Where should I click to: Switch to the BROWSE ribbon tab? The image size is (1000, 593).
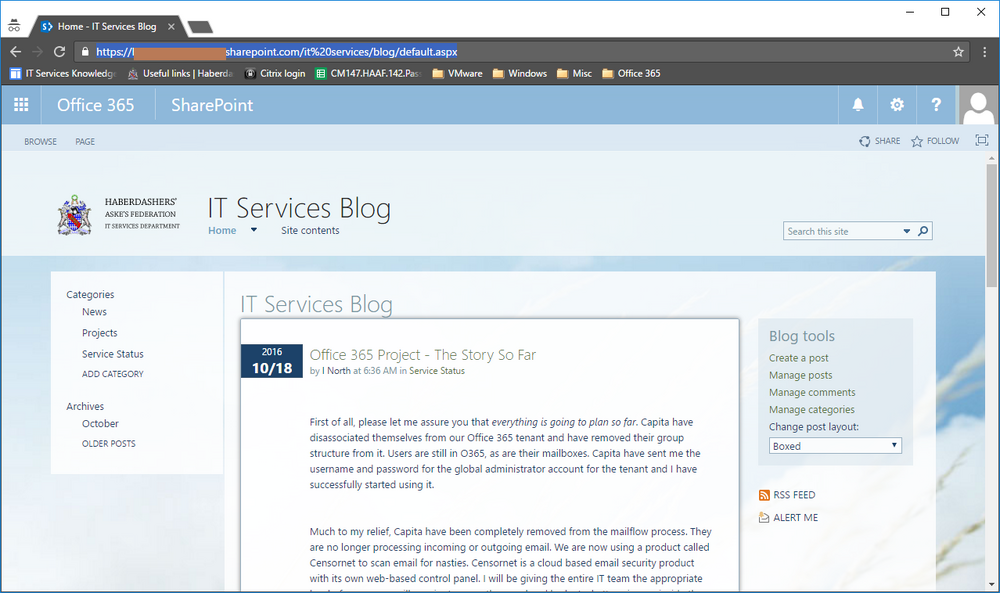(x=40, y=142)
